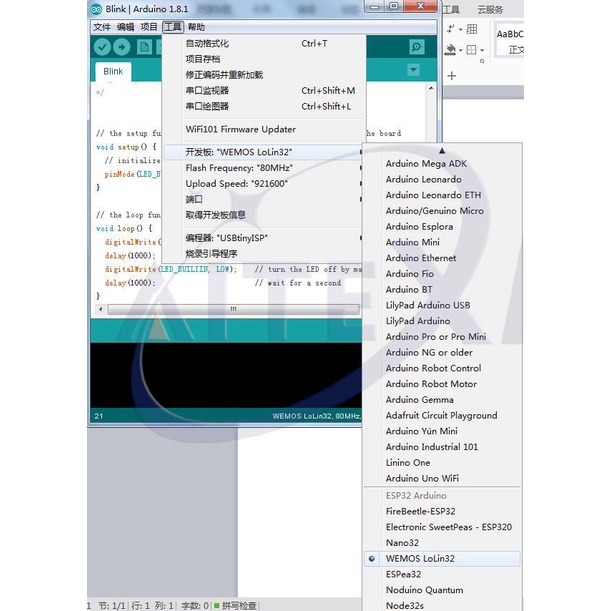Select the checked WEMOS LoLin32 board
Viewport: 611px width, 611px height.
(442, 558)
